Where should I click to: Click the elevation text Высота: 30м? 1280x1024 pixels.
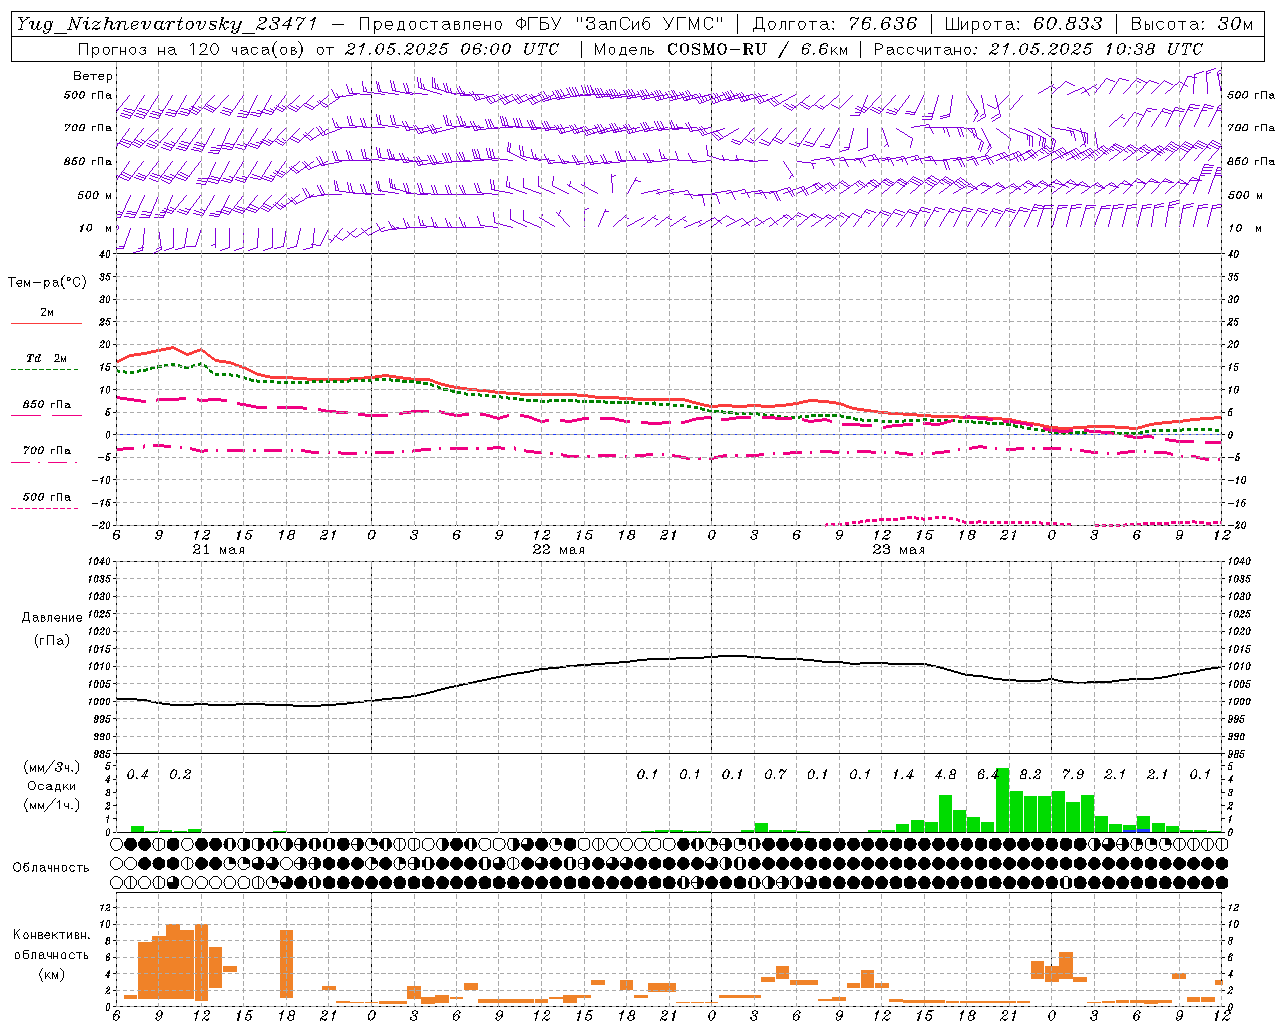1190,24
